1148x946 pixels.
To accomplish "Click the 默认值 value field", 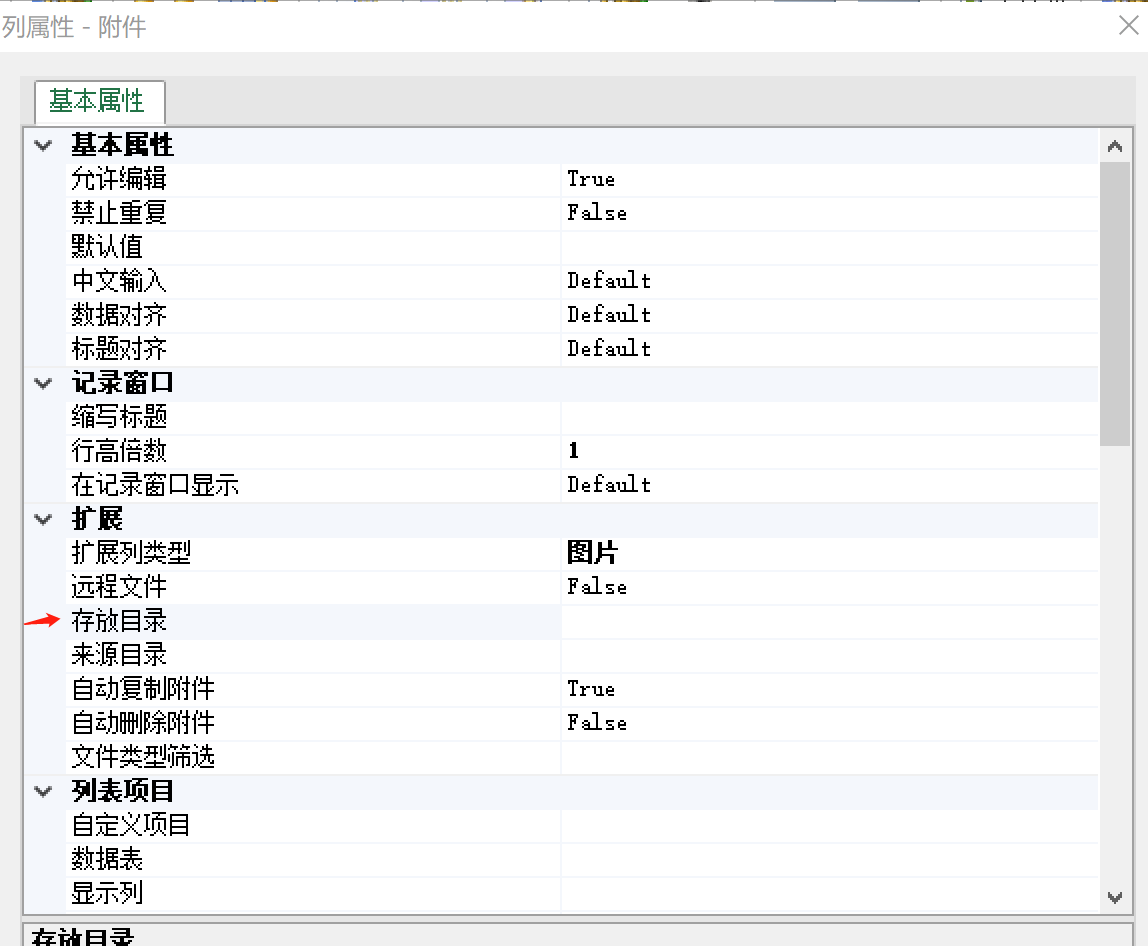I will click(828, 247).
